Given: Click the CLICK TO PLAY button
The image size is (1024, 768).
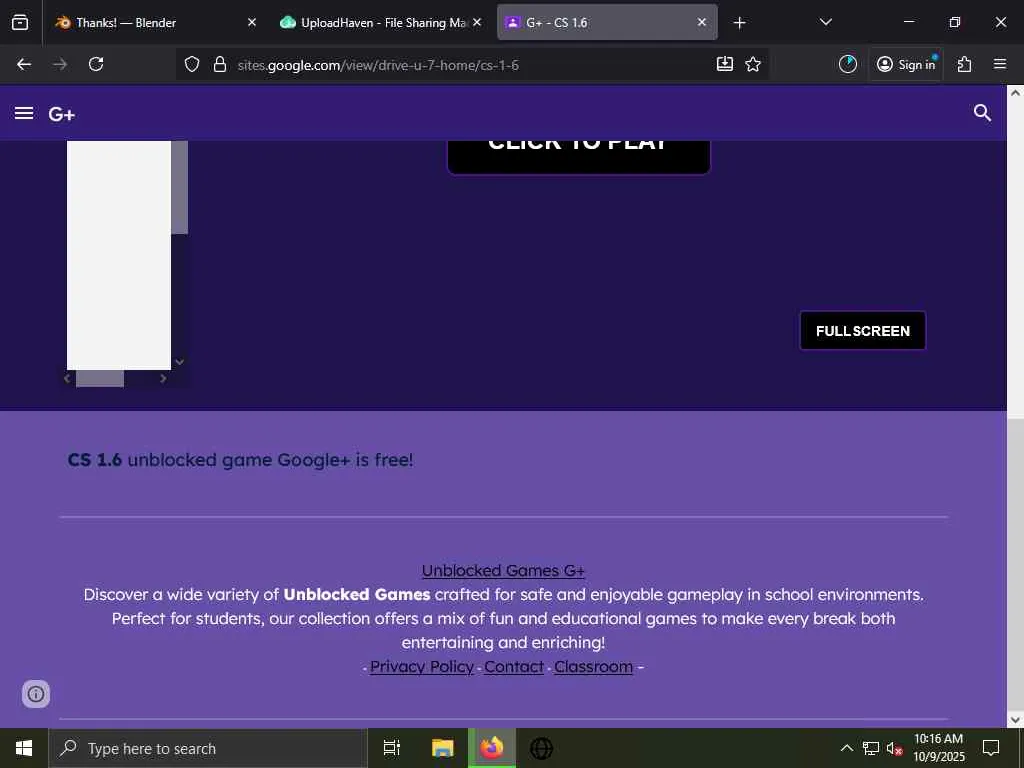Looking at the screenshot, I should (x=579, y=157).
